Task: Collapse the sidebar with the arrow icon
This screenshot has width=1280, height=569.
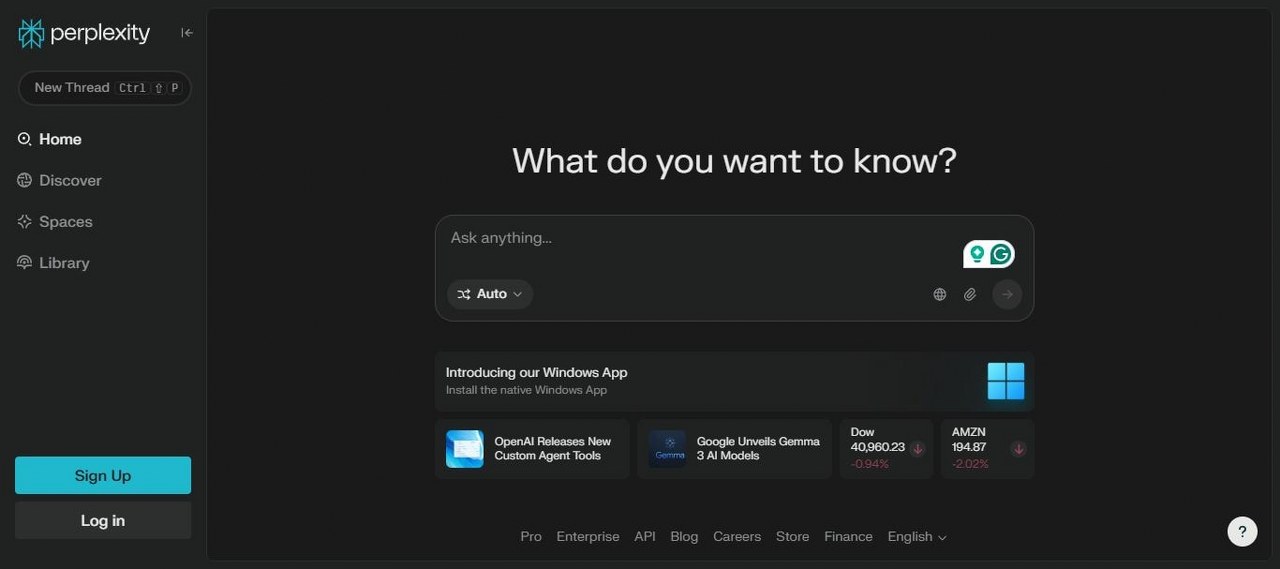Action: pos(187,33)
